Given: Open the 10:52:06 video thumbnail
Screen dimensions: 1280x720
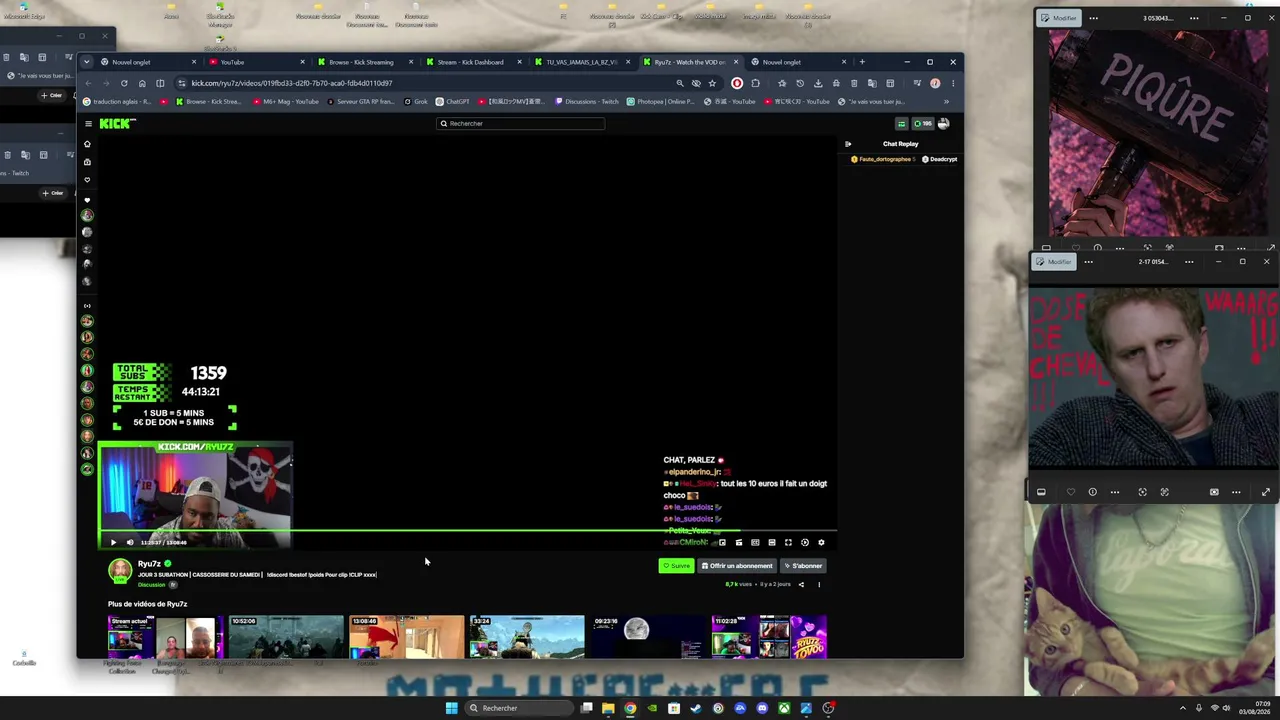Looking at the screenshot, I should [286, 637].
